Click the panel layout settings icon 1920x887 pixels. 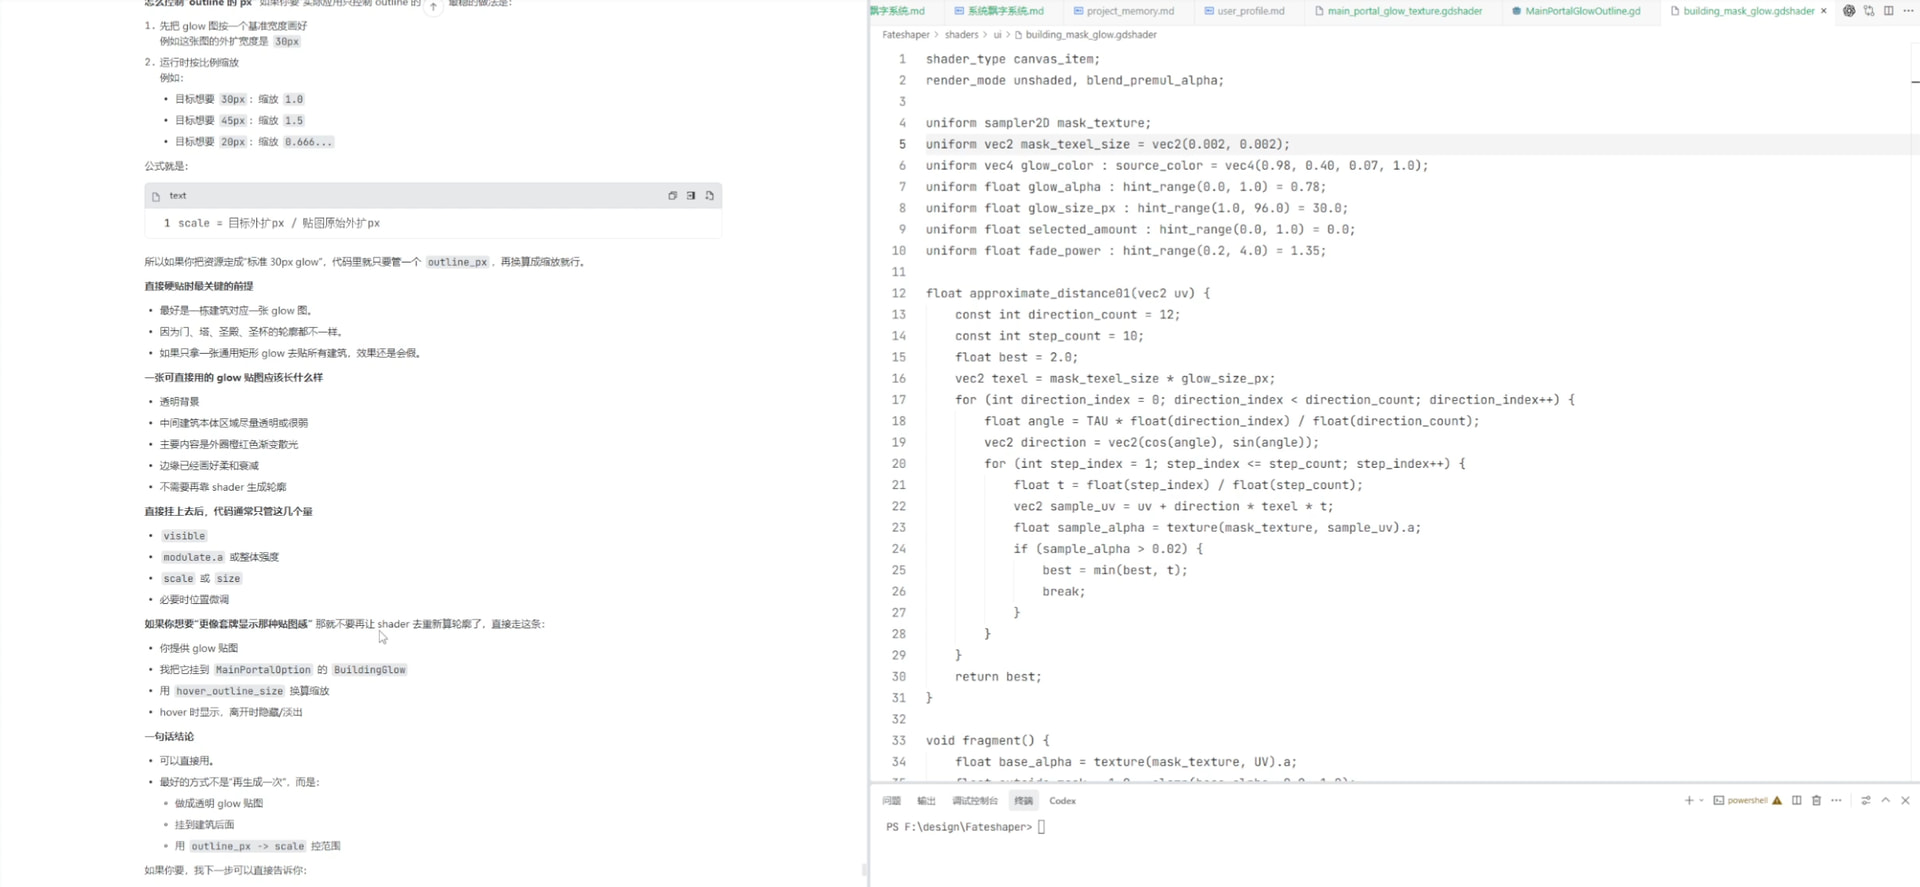click(1866, 800)
